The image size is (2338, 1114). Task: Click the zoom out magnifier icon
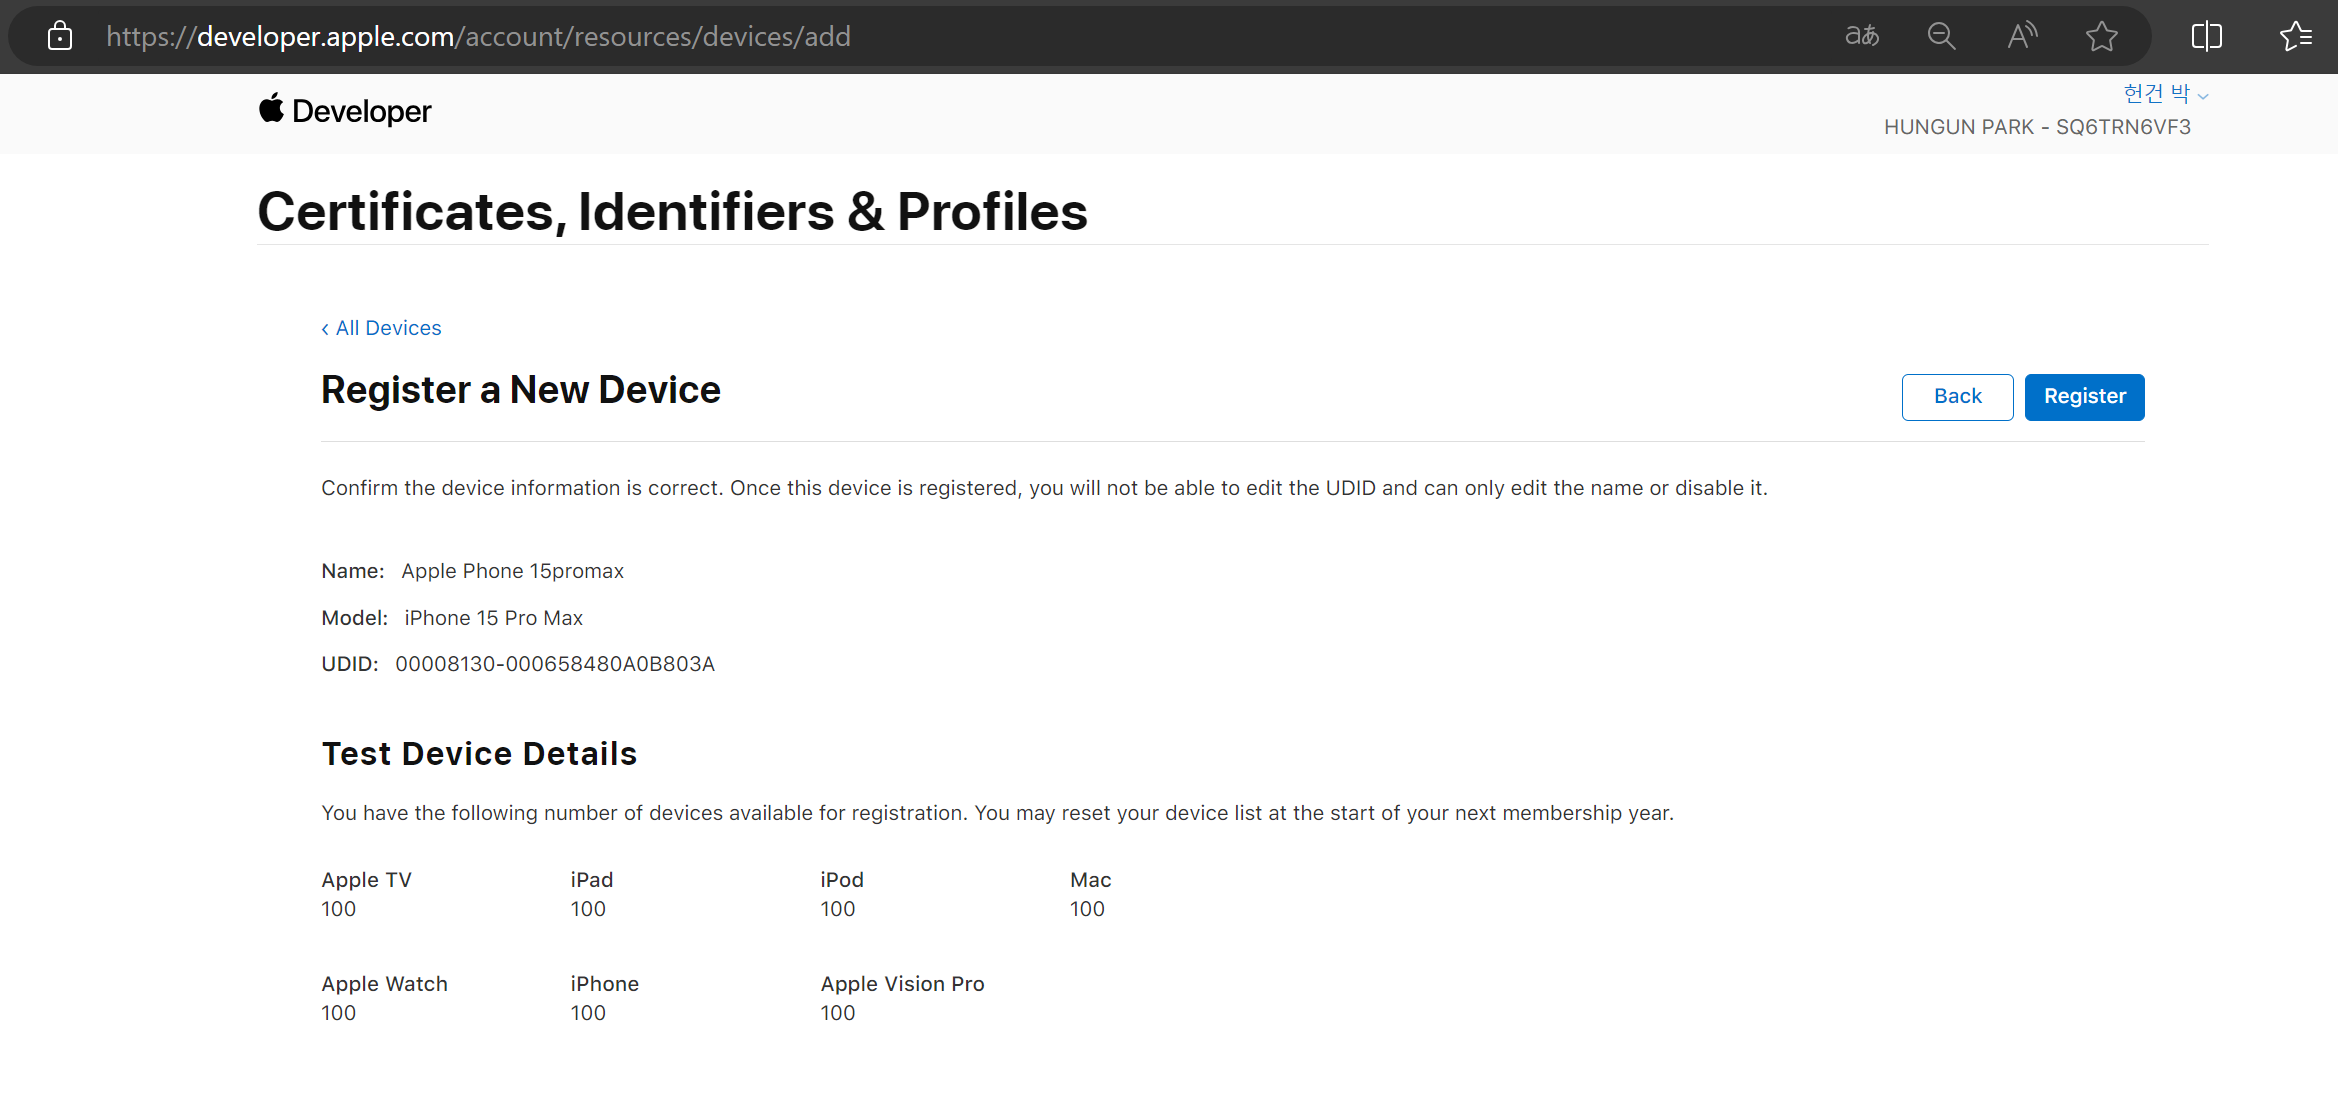pyautogui.click(x=1941, y=36)
